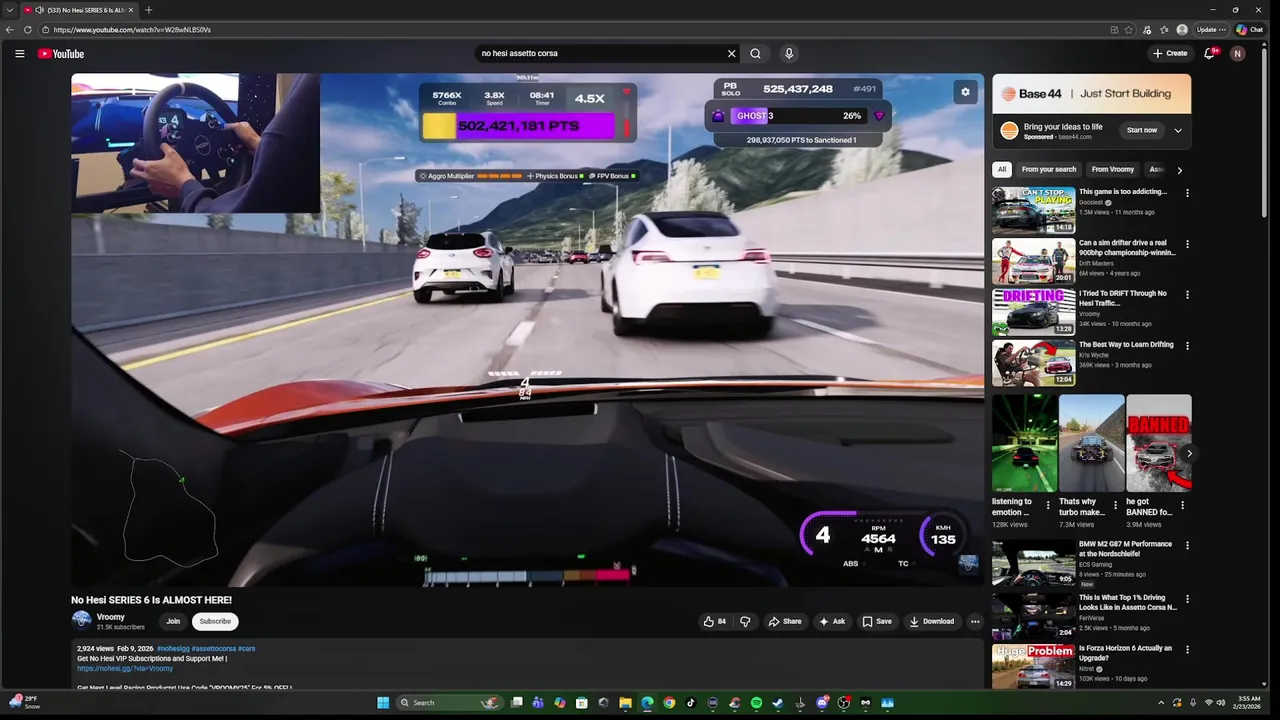Go to the YouTube home logo
Screen dimensions: 1280x720
point(61,54)
